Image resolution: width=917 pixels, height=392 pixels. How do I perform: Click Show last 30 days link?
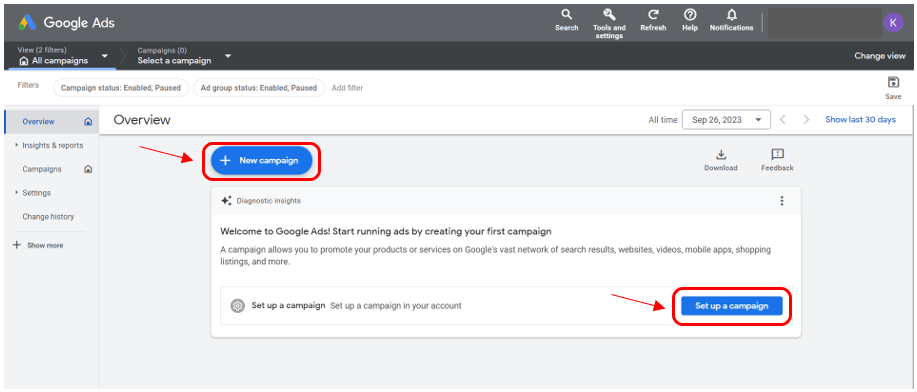(860, 119)
